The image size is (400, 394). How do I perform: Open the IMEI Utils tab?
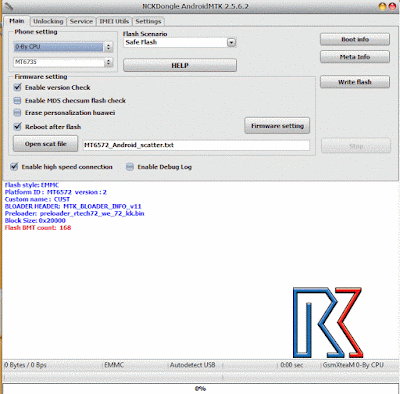click(x=114, y=21)
